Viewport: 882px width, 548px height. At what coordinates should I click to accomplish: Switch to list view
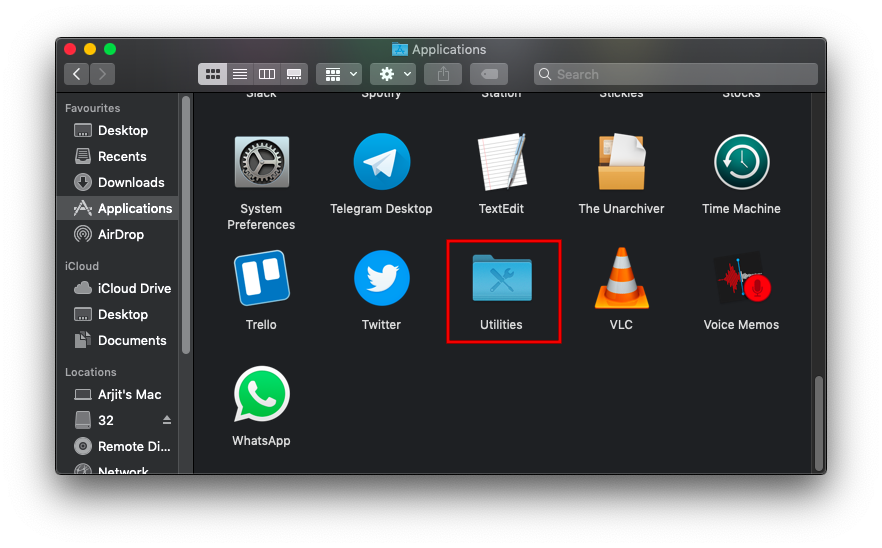240,74
